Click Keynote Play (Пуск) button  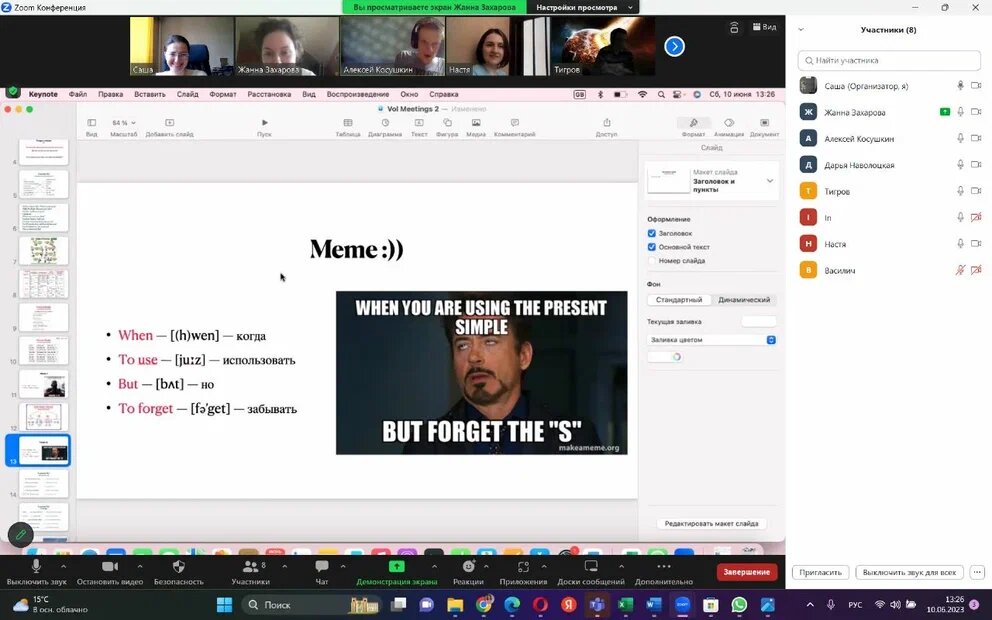click(x=264, y=123)
